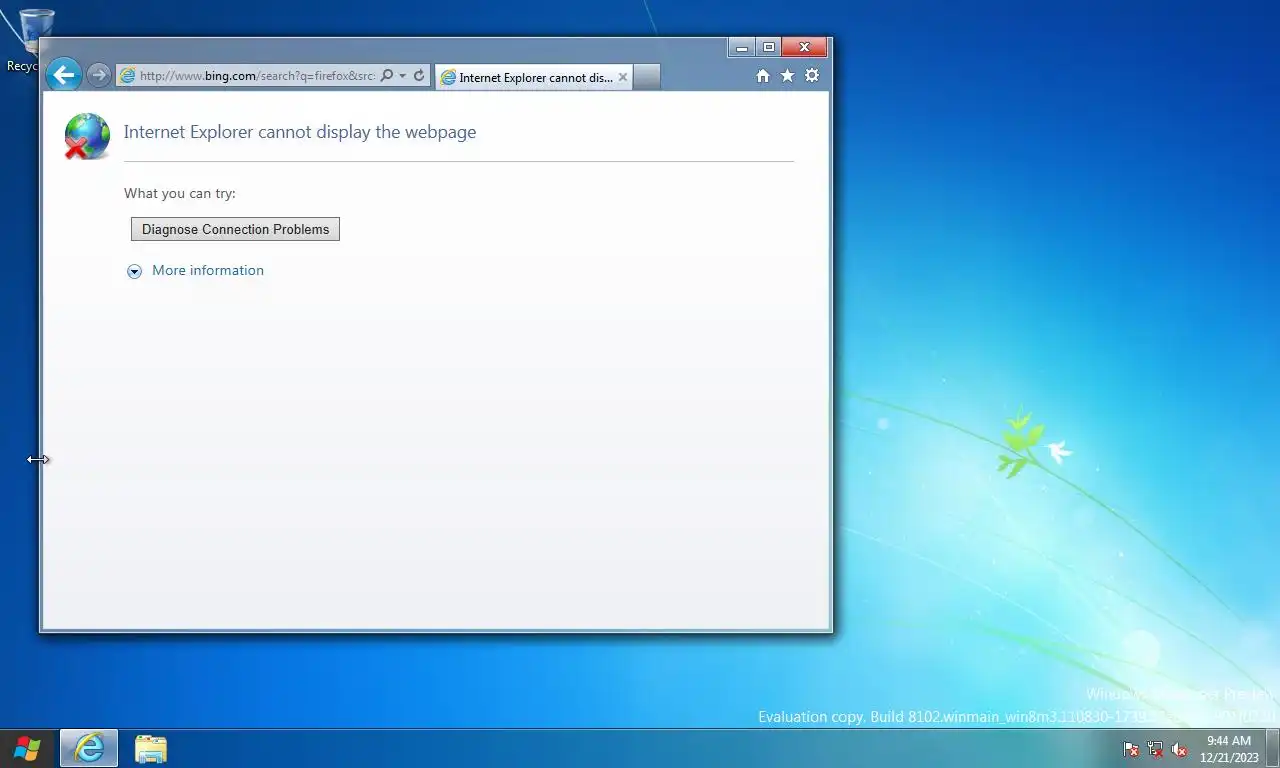Close the Internet Explorer window
Viewport: 1280px width, 768px height.
(x=804, y=47)
